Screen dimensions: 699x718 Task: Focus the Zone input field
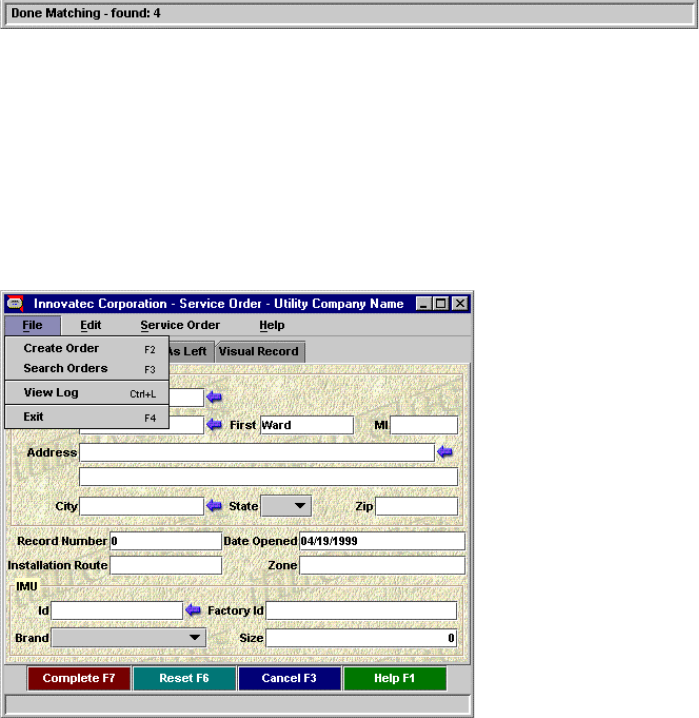[x=382, y=565]
